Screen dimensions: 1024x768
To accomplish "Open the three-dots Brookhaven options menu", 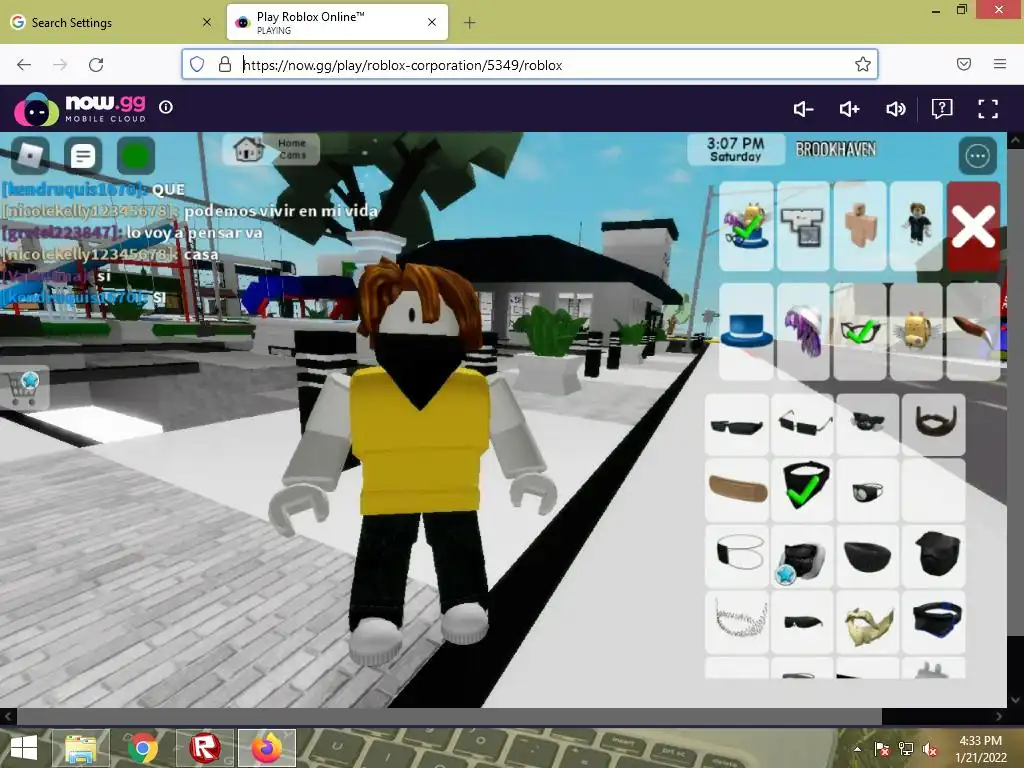I will [977, 155].
